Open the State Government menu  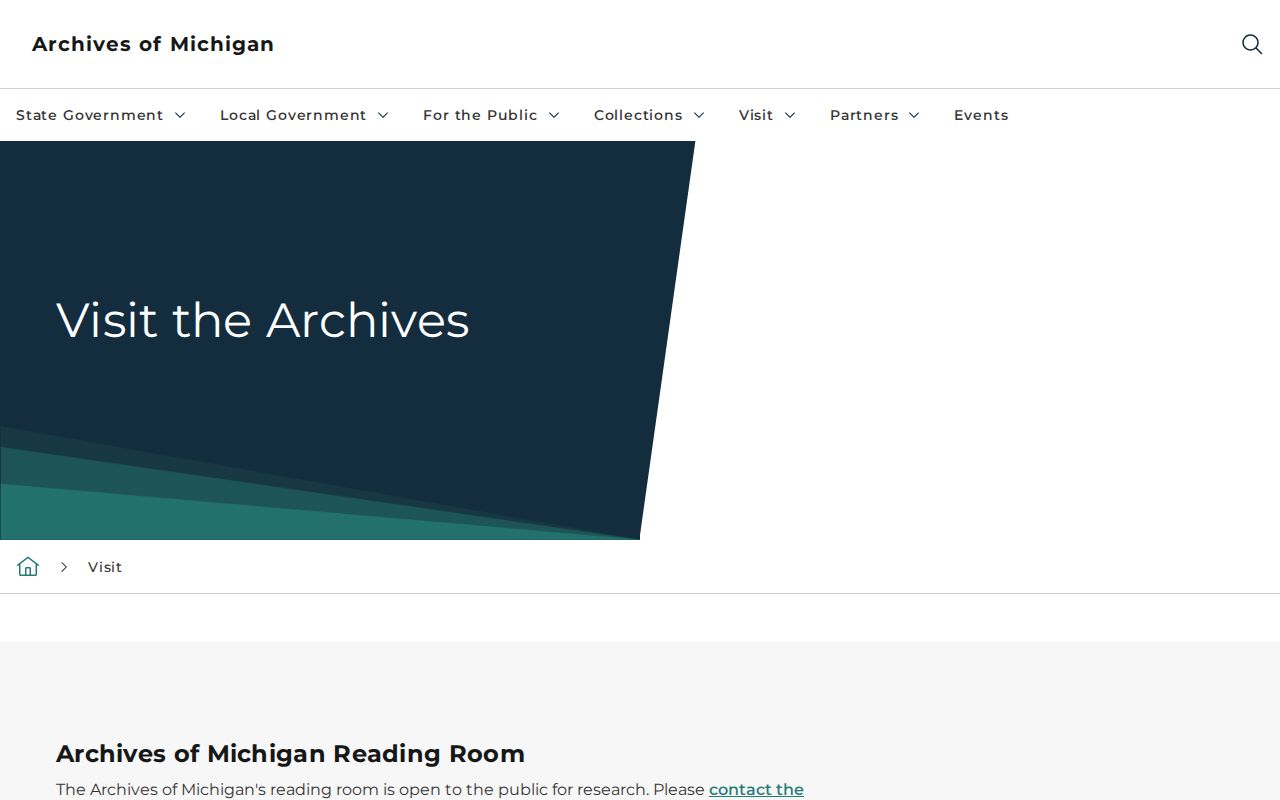pyautogui.click(x=89, y=115)
